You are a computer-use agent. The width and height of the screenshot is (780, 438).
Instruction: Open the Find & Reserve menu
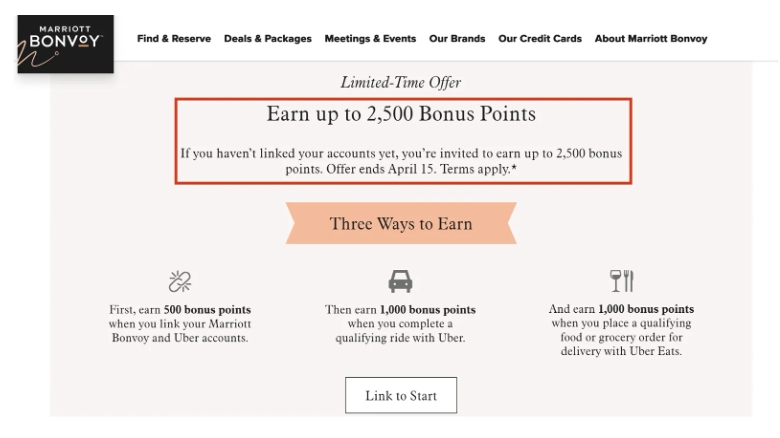pos(174,38)
